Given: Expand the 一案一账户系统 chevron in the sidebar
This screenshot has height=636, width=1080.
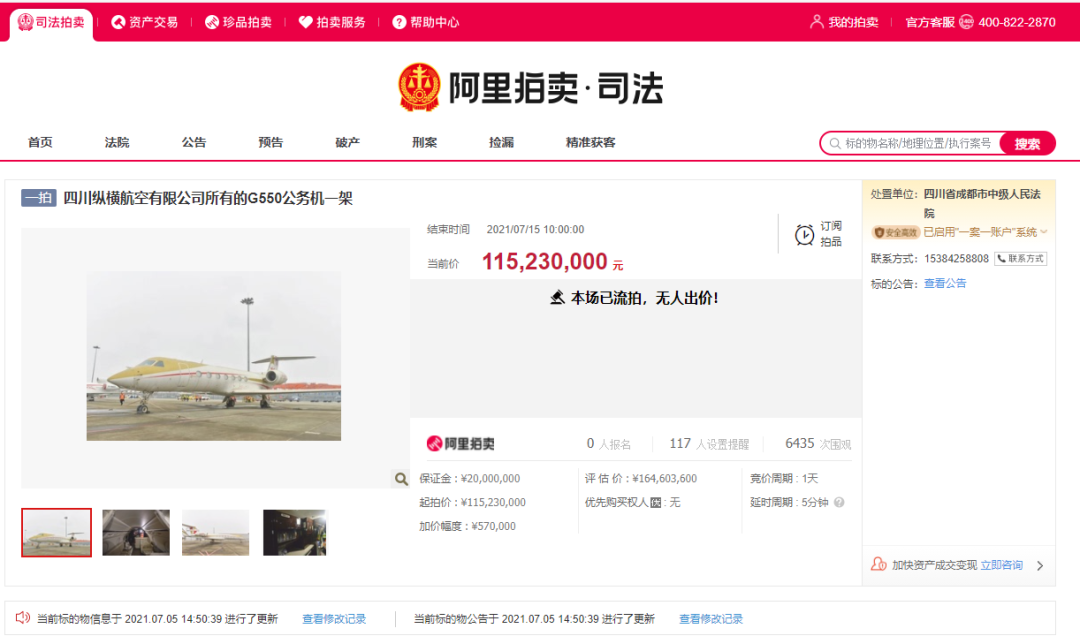Looking at the screenshot, I should 1044,231.
